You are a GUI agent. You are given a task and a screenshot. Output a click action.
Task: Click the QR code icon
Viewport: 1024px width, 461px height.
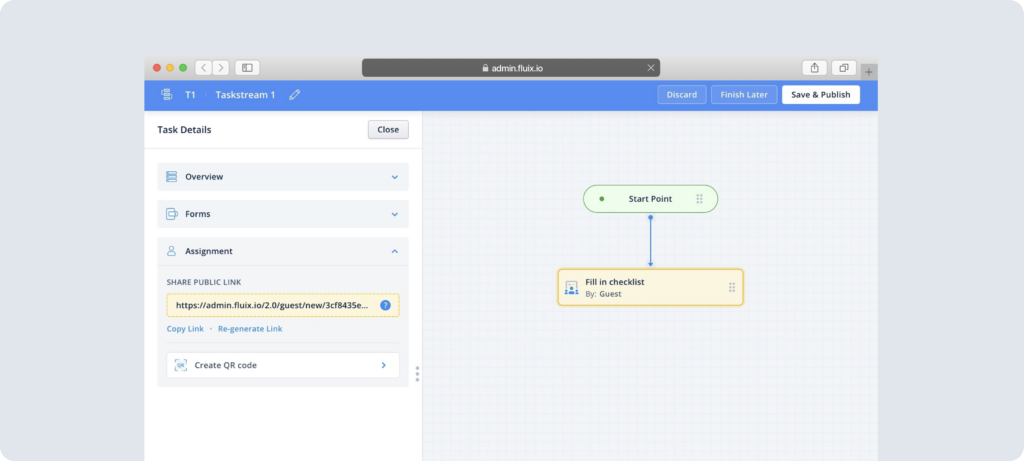click(181, 366)
